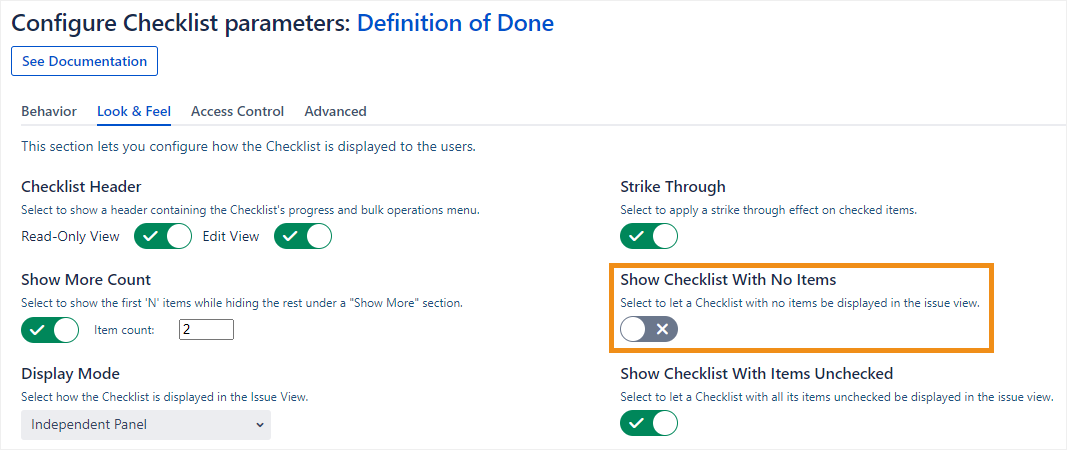This screenshot has width=1067, height=450.
Task: Open the Definition of Done link
Action: [455, 22]
